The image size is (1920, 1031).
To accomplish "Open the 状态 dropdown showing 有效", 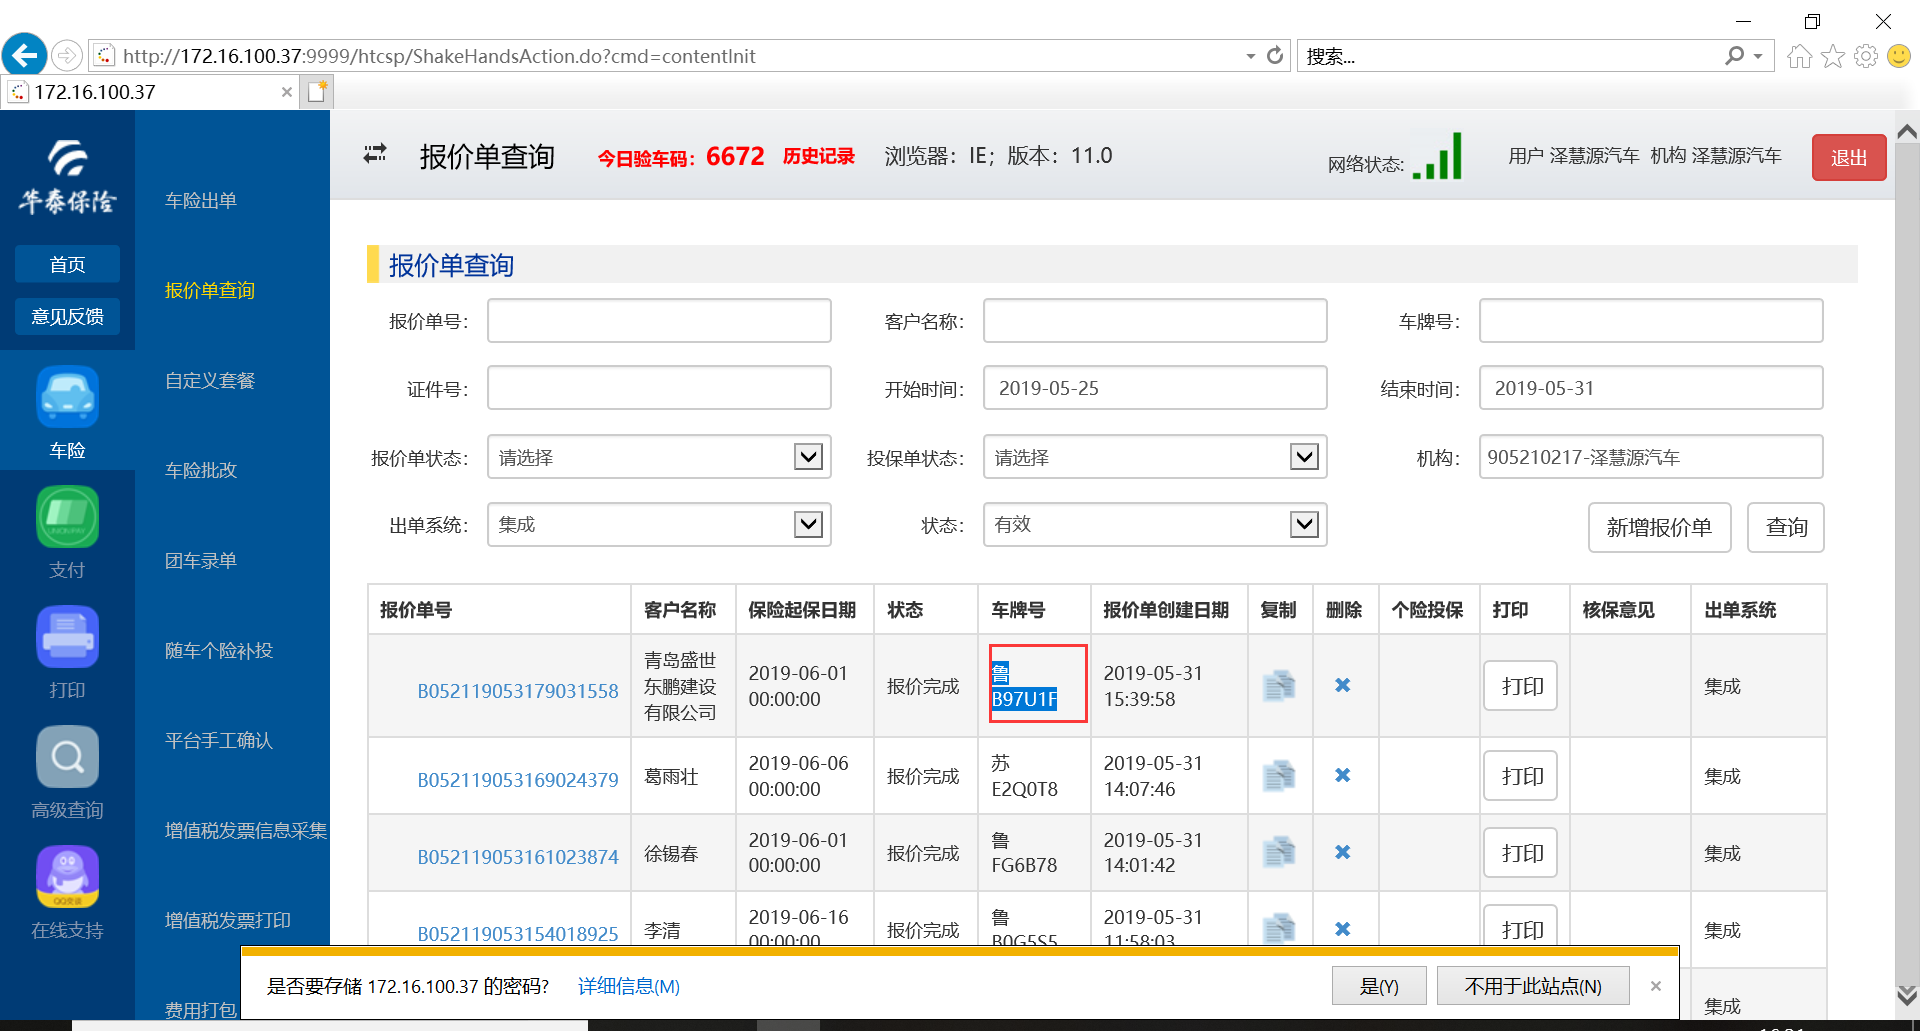I will click(1304, 525).
